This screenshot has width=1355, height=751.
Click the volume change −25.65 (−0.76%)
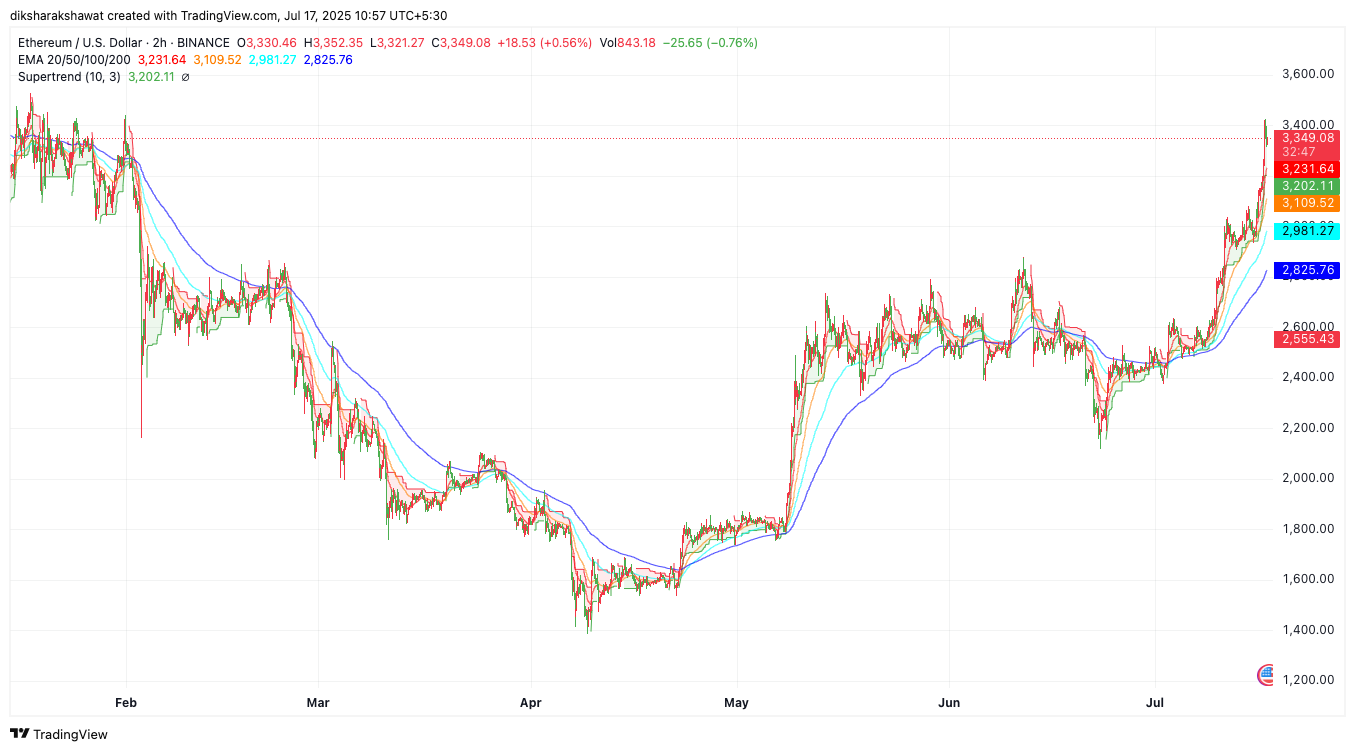coord(710,43)
